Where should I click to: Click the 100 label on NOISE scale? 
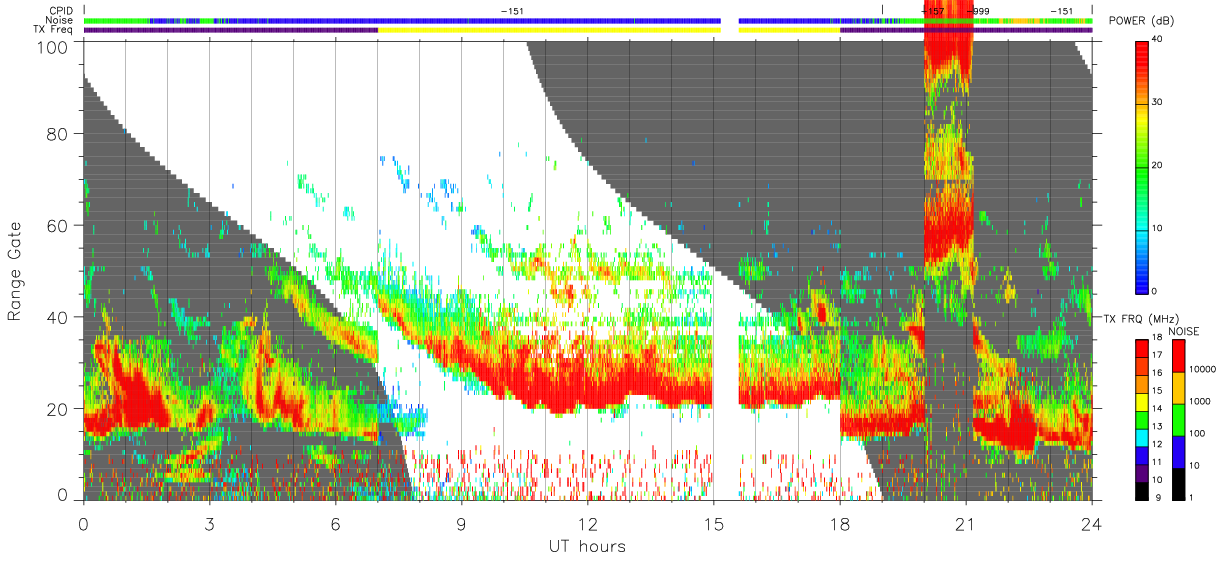(x=1199, y=435)
